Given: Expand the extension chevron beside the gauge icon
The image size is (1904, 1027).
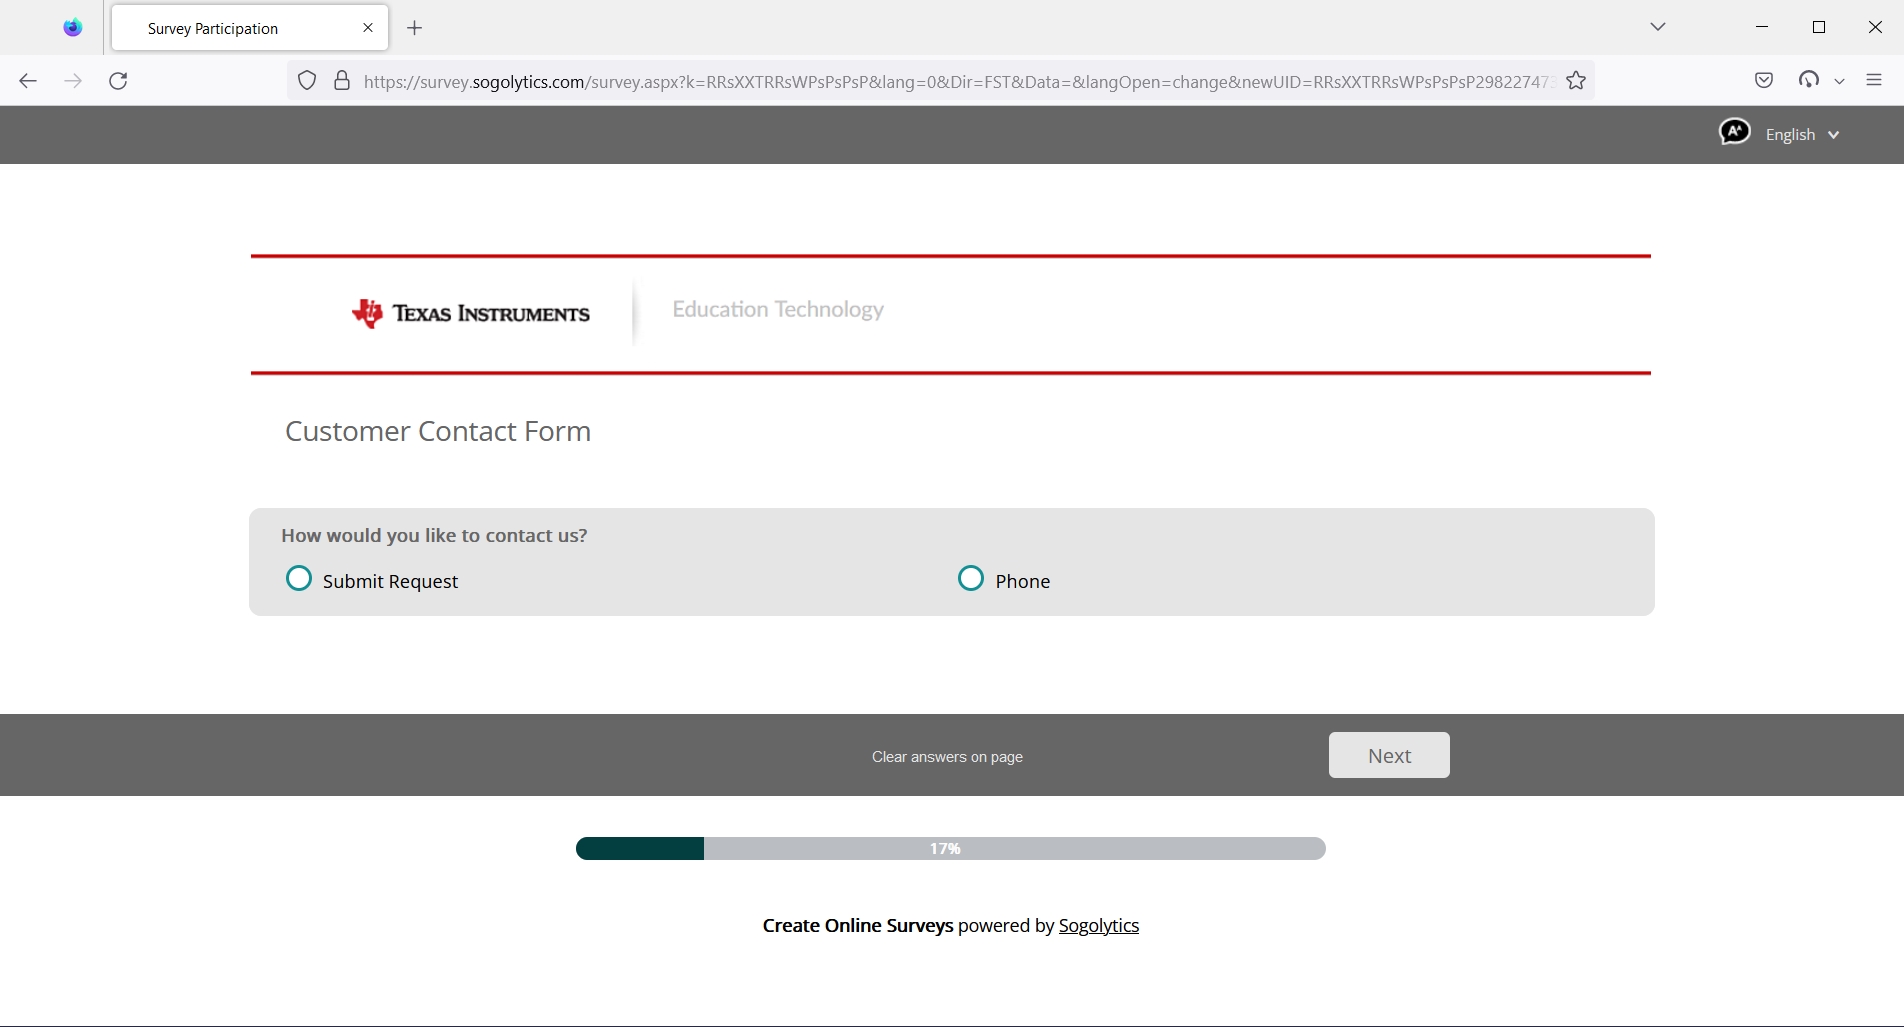Looking at the screenshot, I should click(1841, 80).
